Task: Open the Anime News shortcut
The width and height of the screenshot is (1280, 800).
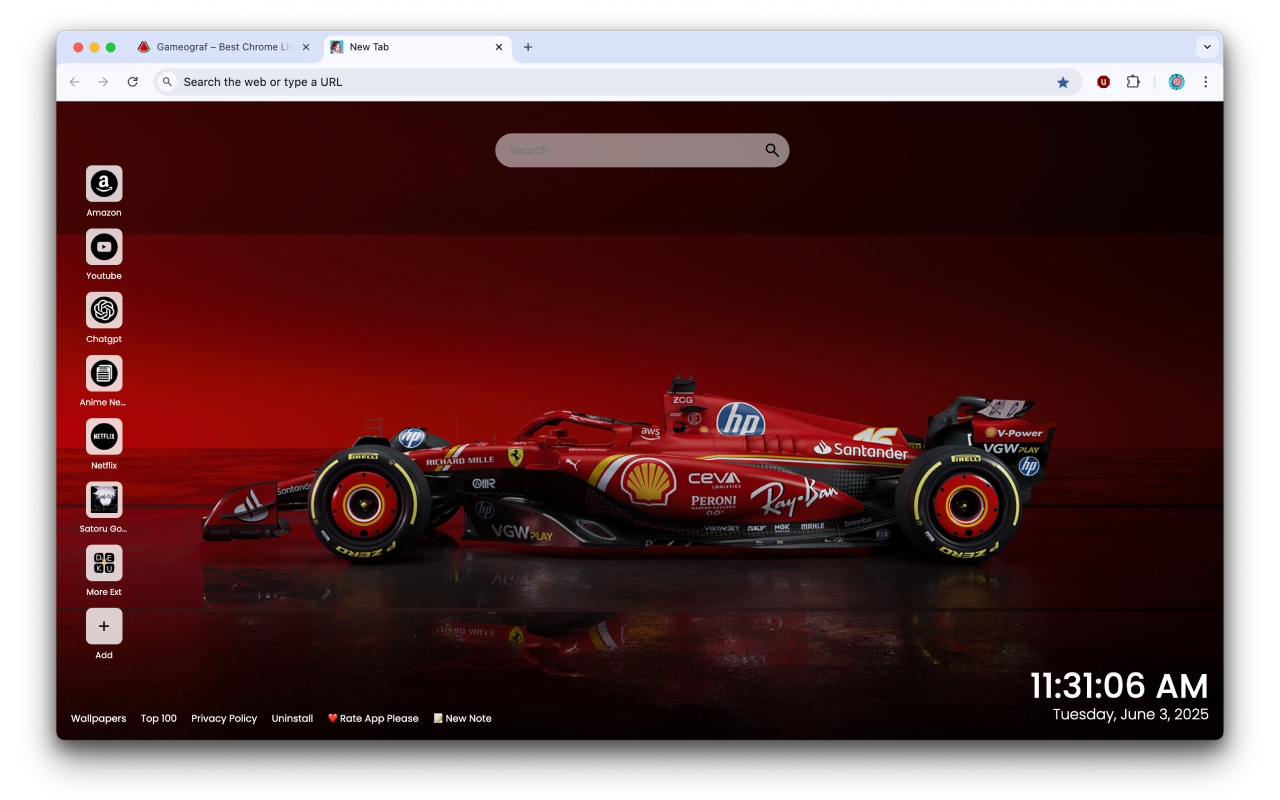Action: (x=104, y=373)
